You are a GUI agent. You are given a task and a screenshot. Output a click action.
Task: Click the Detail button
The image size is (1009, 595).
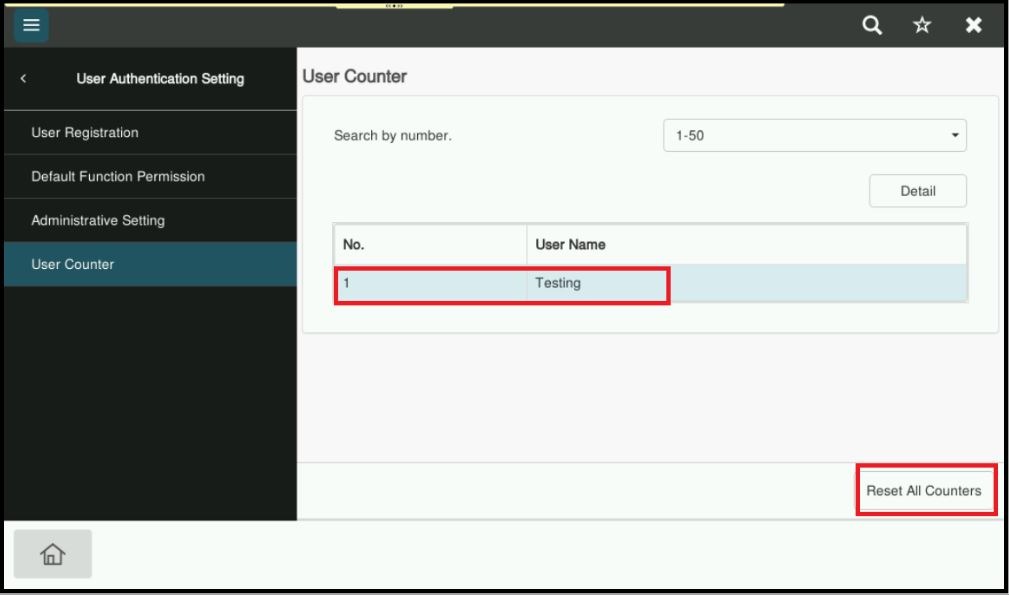coord(917,191)
